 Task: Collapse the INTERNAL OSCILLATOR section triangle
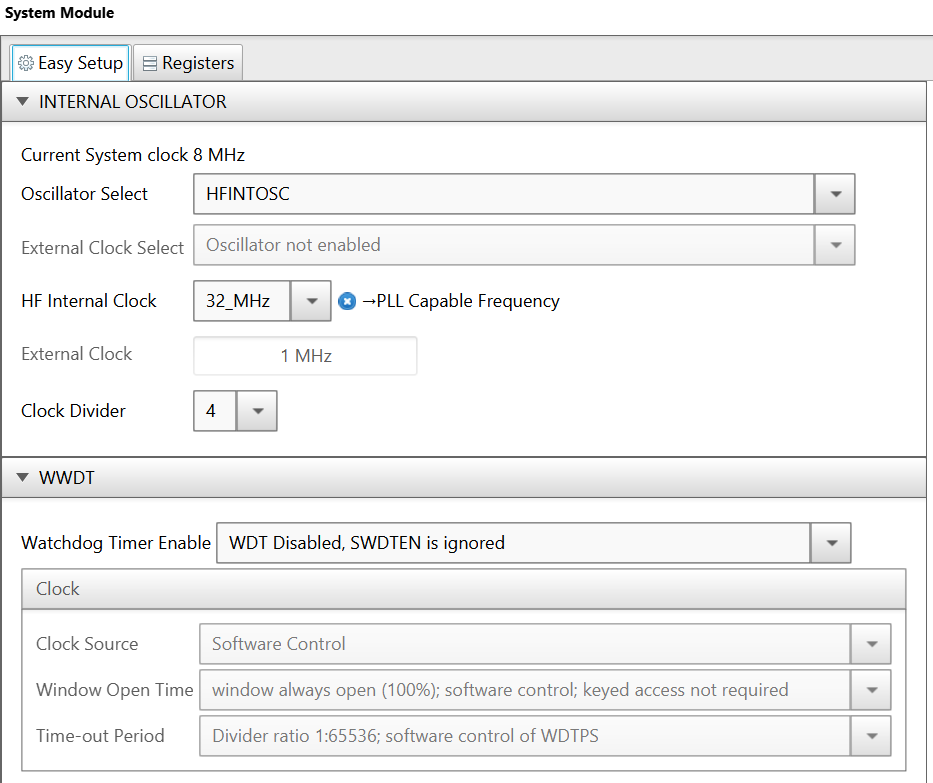pos(23,102)
